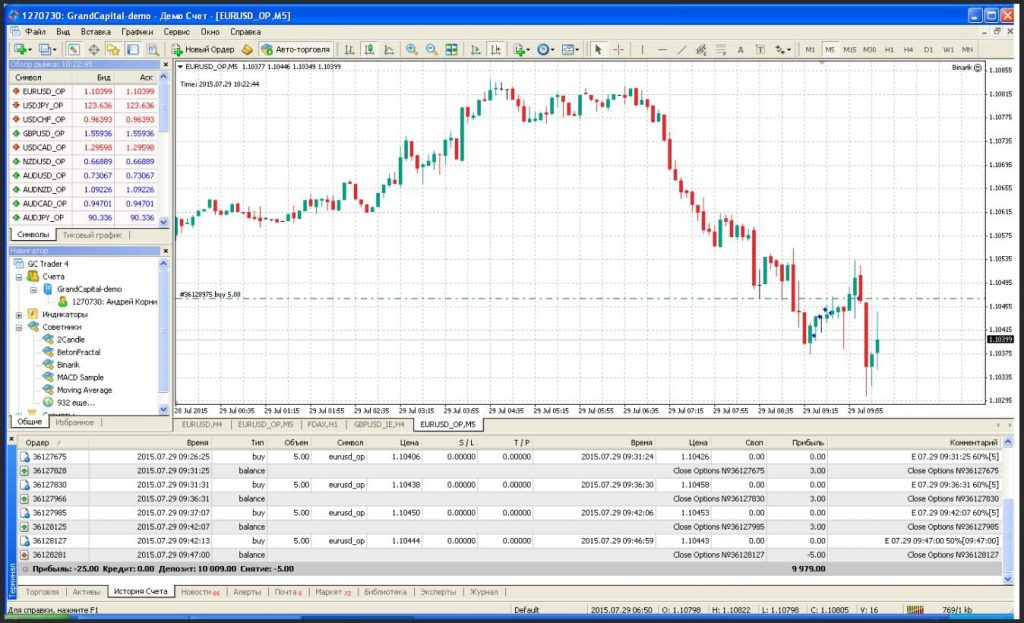Open MetaEditor via the yellow book icon
The image size is (1024, 623).
(247, 50)
